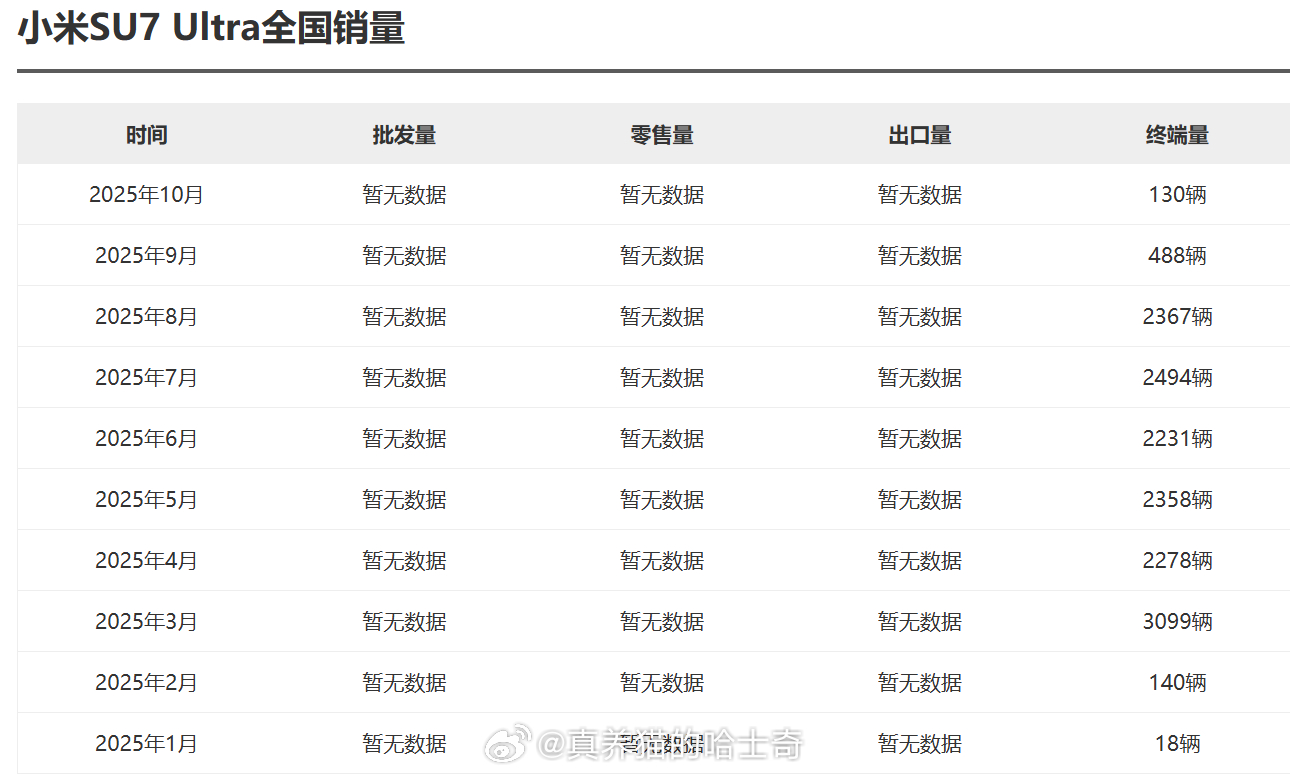Image resolution: width=1290 pixels, height=776 pixels.
Task: Select the 2494辆 terminal sales value
Action: [x=1178, y=378]
